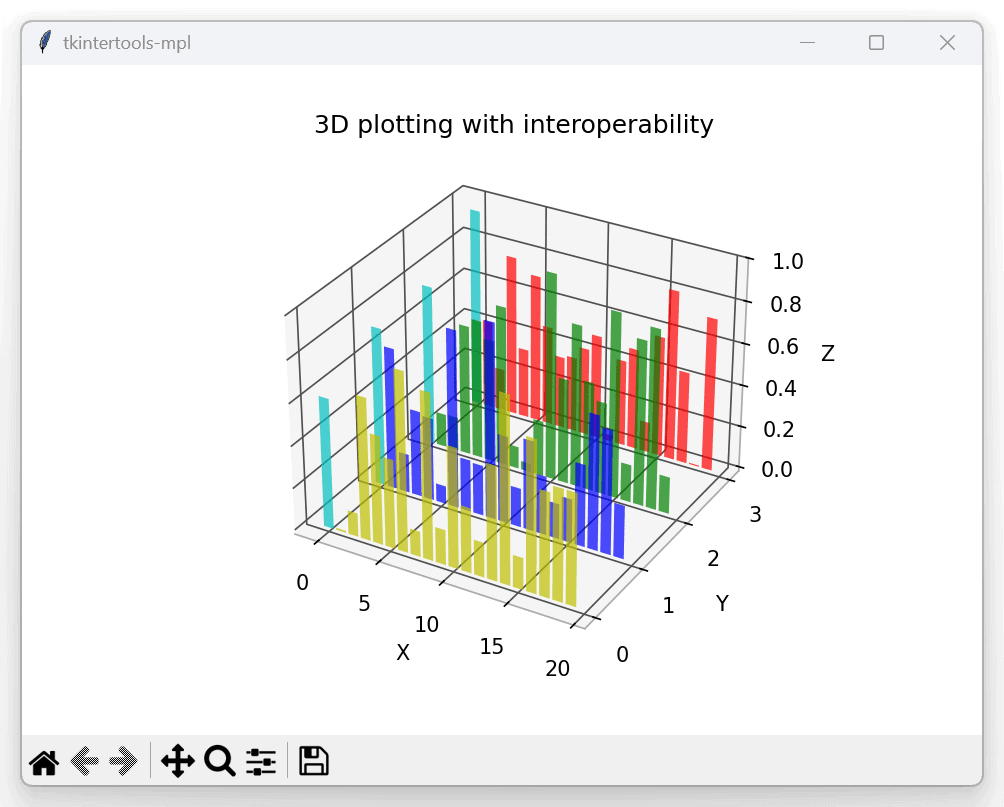Click the Z tick label 1.0
The image size is (1004, 807).
[788, 261]
